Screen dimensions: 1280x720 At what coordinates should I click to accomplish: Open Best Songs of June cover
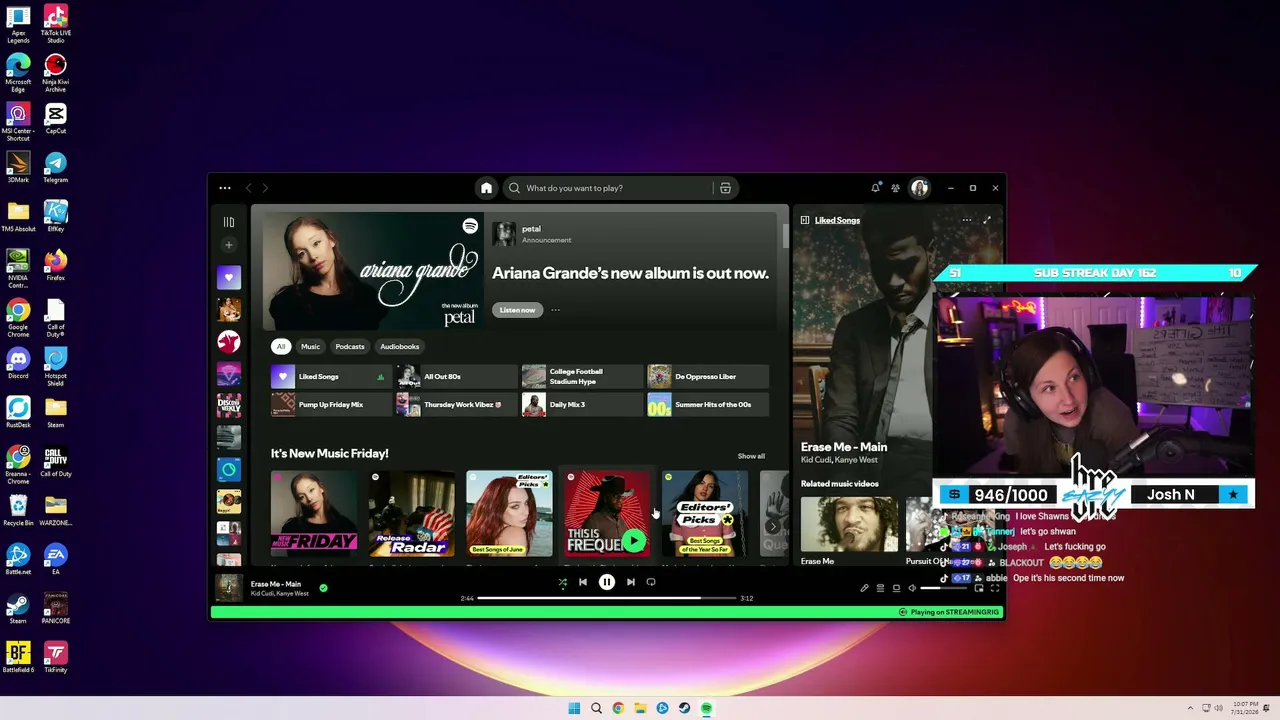(x=509, y=513)
